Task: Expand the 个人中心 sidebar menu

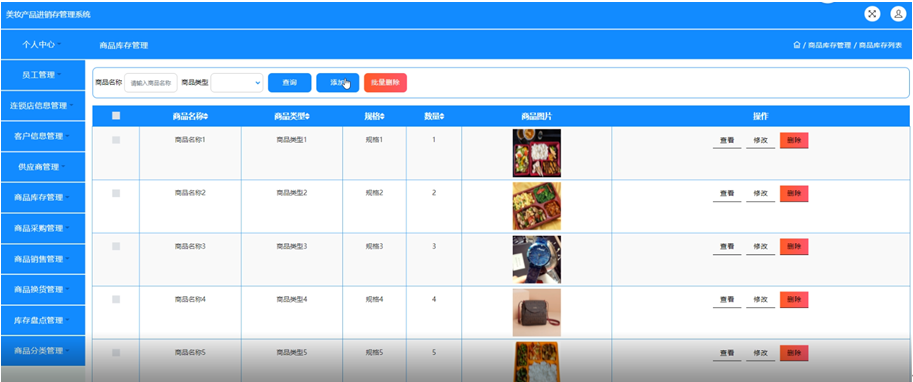Action: [x=43, y=44]
